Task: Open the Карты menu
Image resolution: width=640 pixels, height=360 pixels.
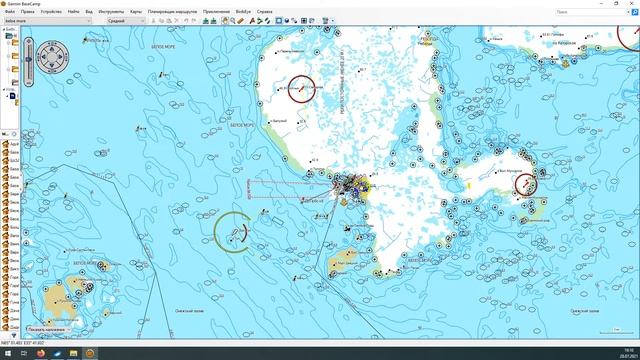Action: coord(136,12)
